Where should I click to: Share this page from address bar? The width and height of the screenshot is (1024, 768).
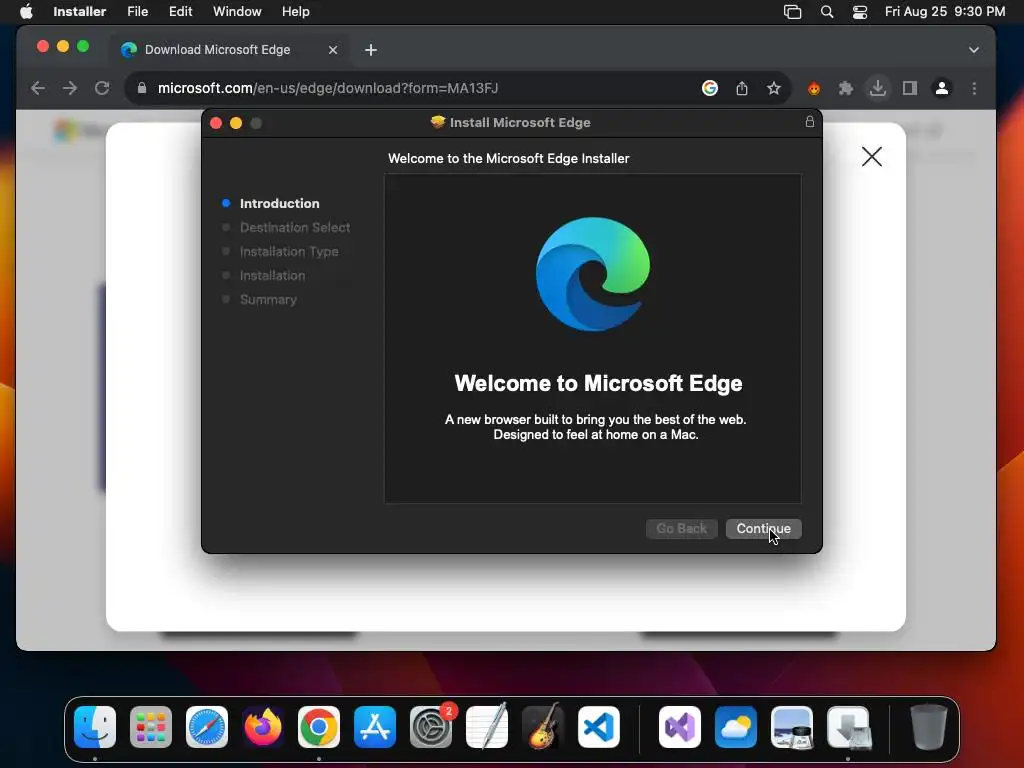pyautogui.click(x=742, y=88)
